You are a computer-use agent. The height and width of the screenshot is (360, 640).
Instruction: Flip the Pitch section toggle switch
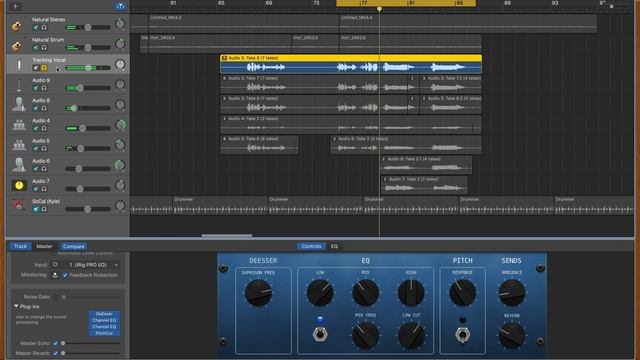coord(462,335)
